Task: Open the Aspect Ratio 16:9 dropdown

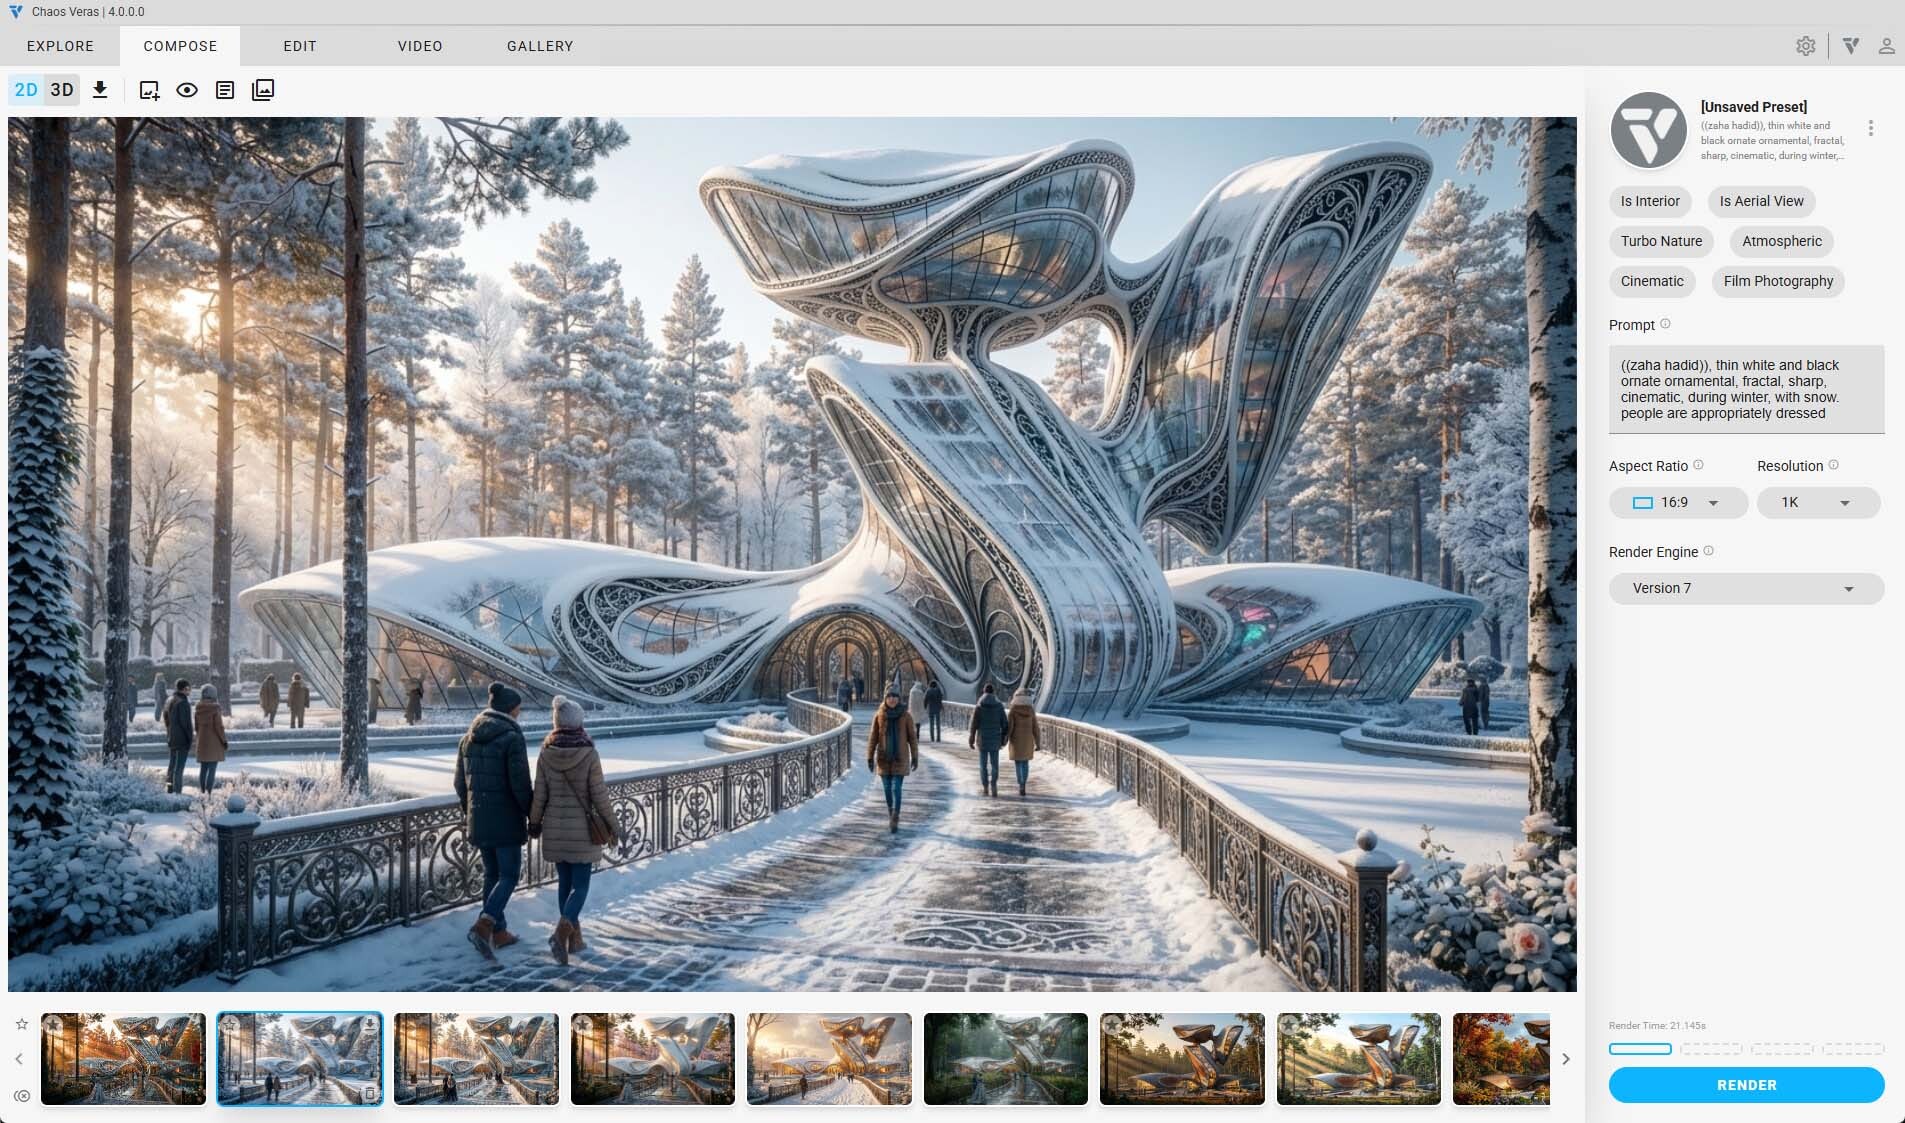Action: coord(1677,503)
